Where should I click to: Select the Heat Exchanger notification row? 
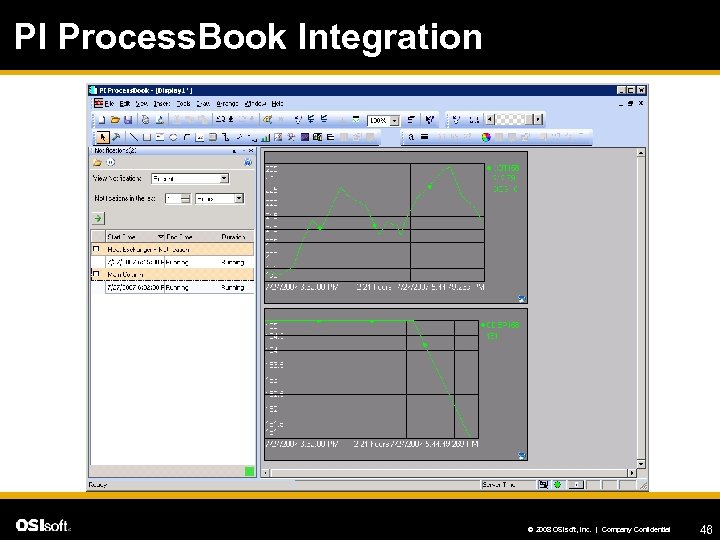173,249
